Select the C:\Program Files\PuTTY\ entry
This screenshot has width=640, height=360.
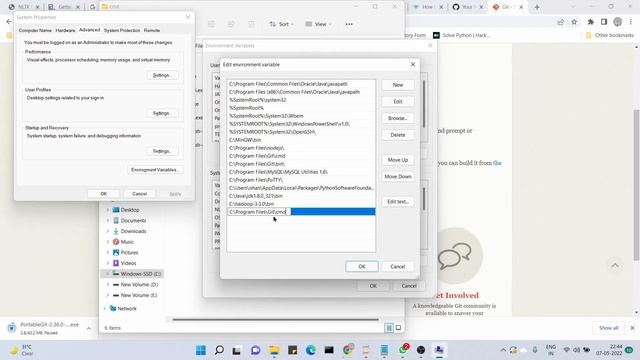[x=301, y=180]
